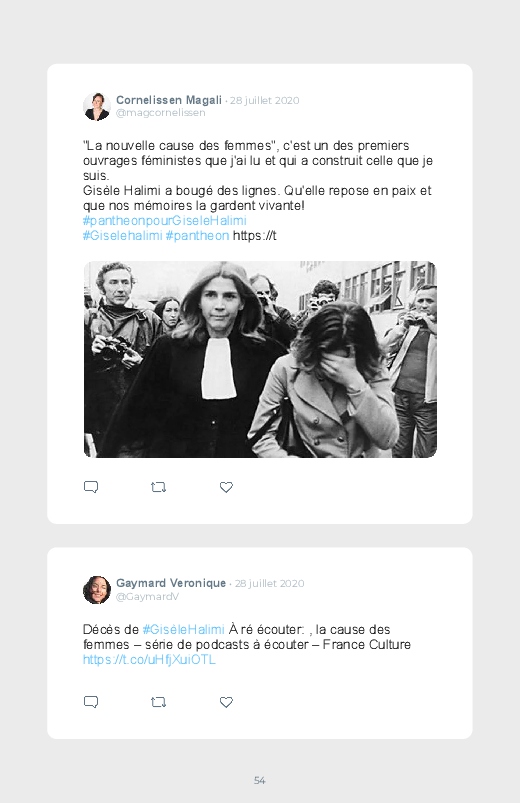Open the @magcornelissen handle
520x803 pixels.
coord(160,113)
